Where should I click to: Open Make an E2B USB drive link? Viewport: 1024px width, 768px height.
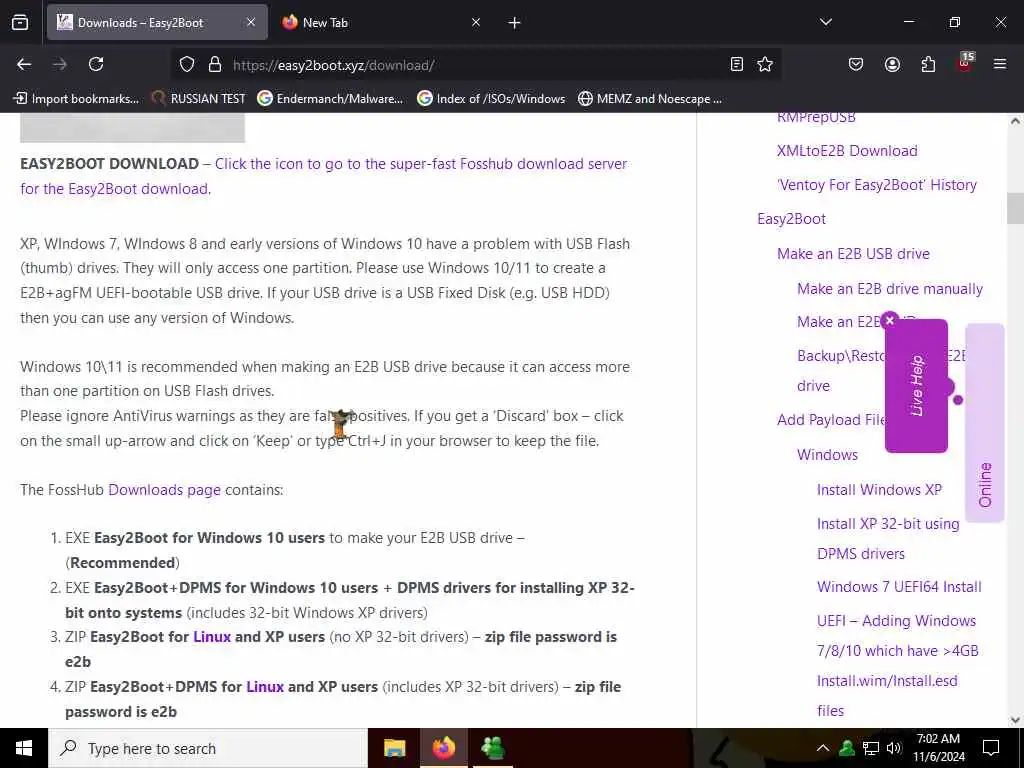(x=854, y=254)
